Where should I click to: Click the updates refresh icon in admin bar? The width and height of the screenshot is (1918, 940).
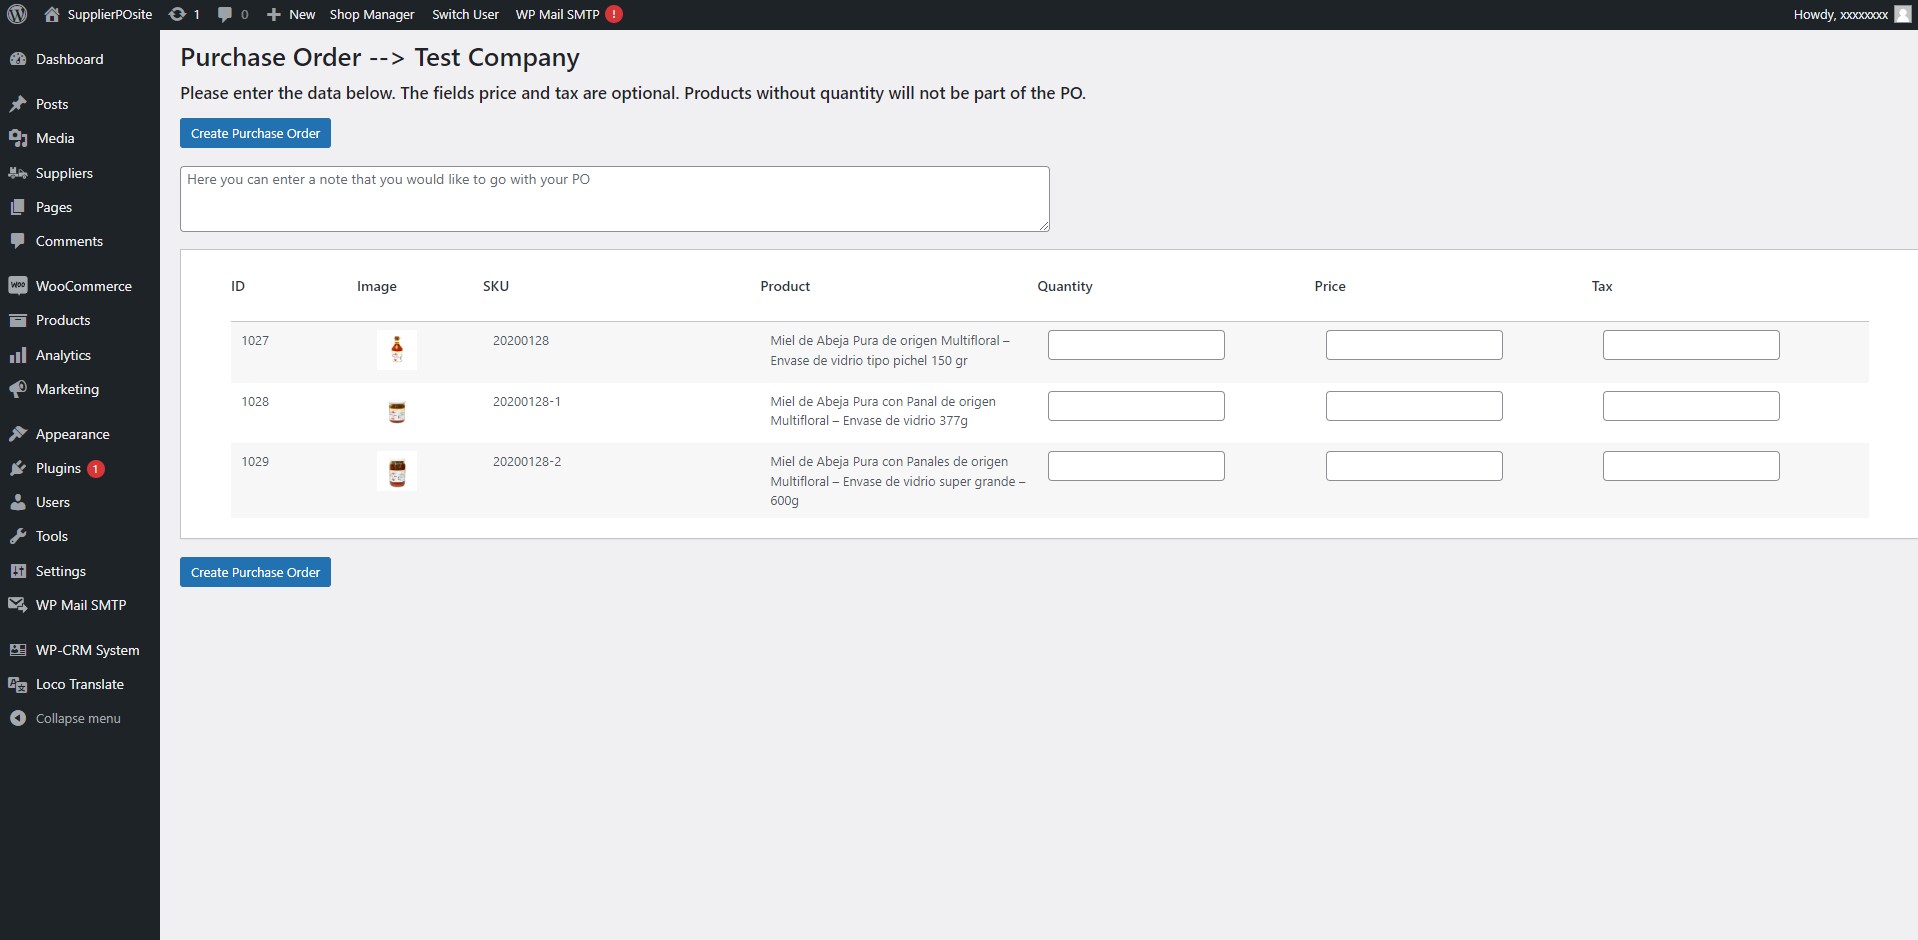tap(177, 14)
